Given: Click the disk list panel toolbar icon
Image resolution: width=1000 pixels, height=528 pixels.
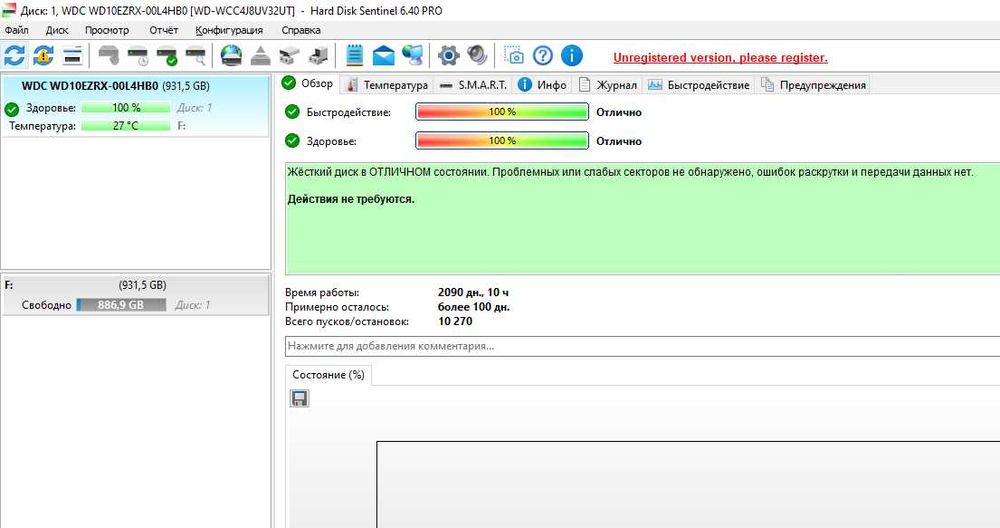Looking at the screenshot, I should tap(73, 56).
